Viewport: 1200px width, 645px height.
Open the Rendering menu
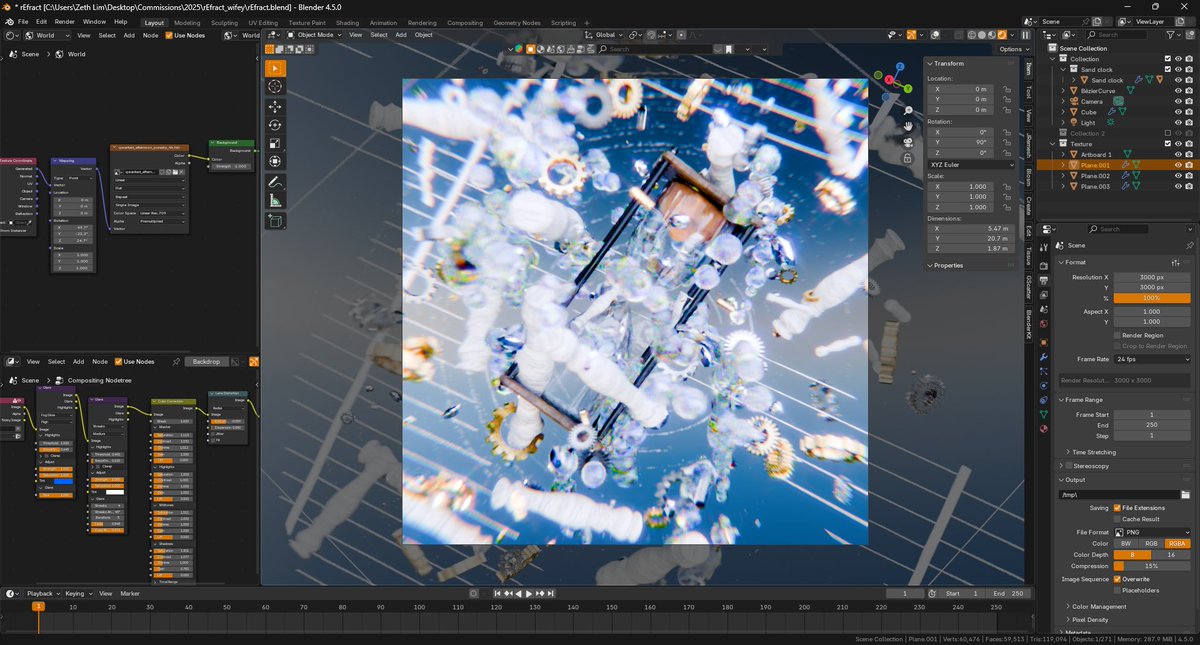(422, 22)
